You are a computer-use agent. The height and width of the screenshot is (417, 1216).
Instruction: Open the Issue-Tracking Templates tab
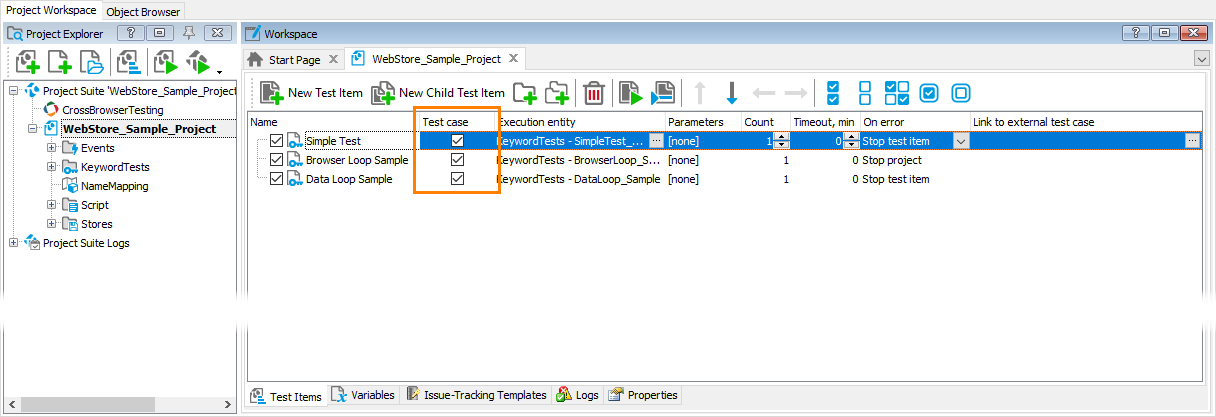(476, 395)
